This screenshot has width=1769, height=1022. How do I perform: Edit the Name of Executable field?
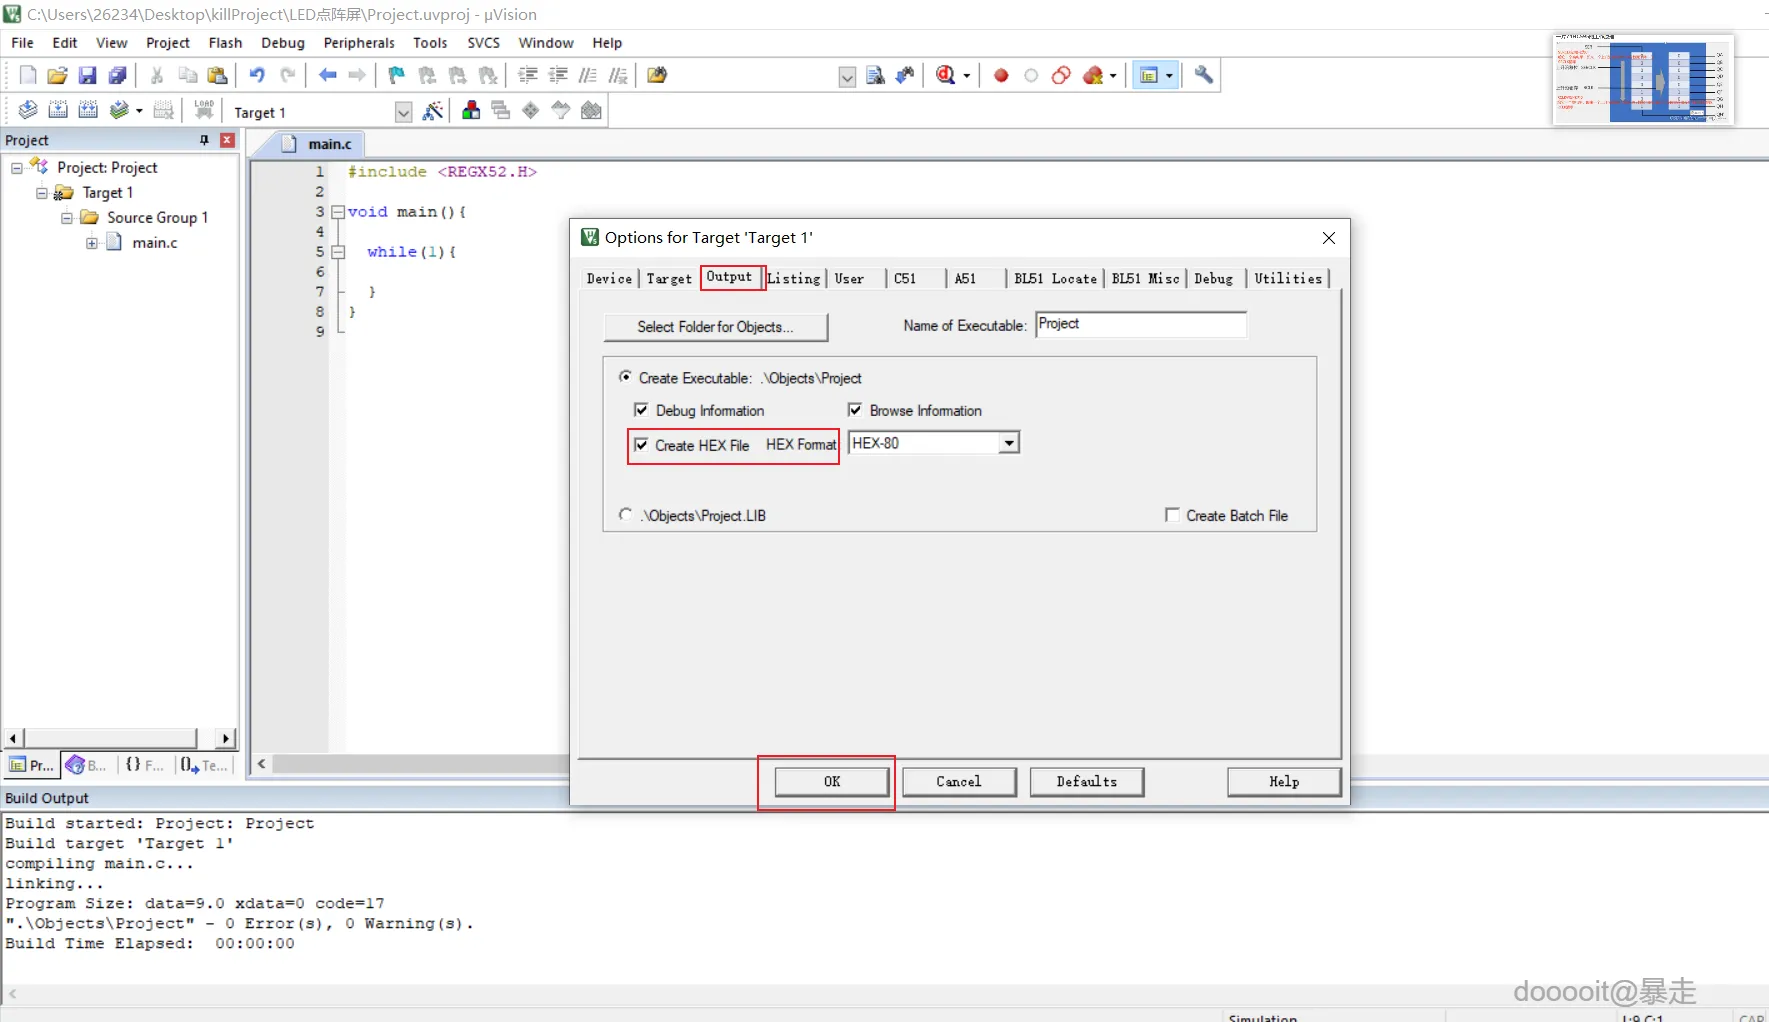click(x=1141, y=325)
